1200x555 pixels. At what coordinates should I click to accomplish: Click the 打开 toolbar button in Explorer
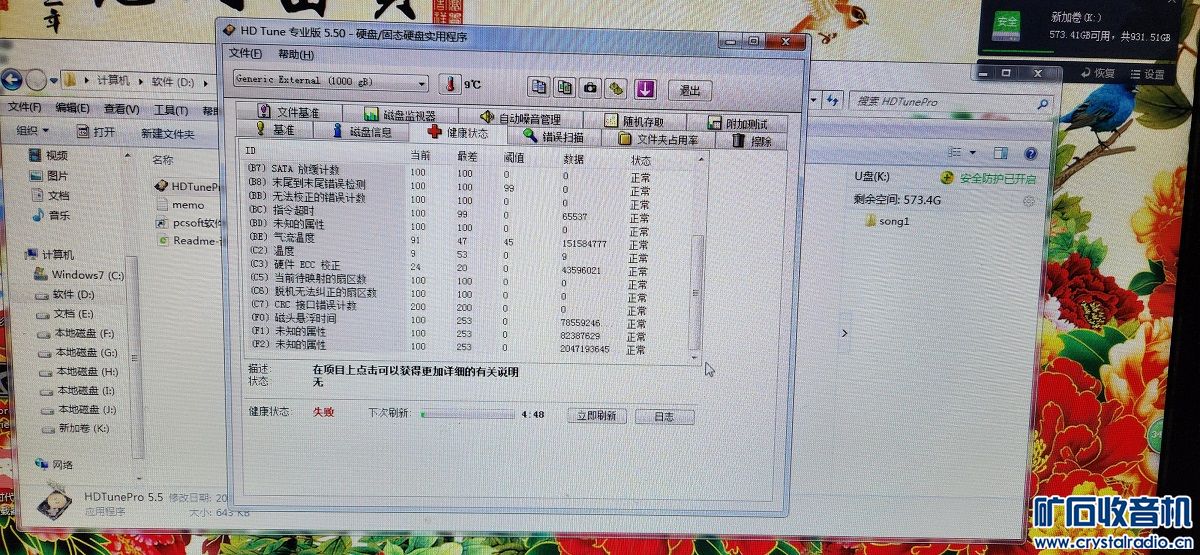click(96, 132)
